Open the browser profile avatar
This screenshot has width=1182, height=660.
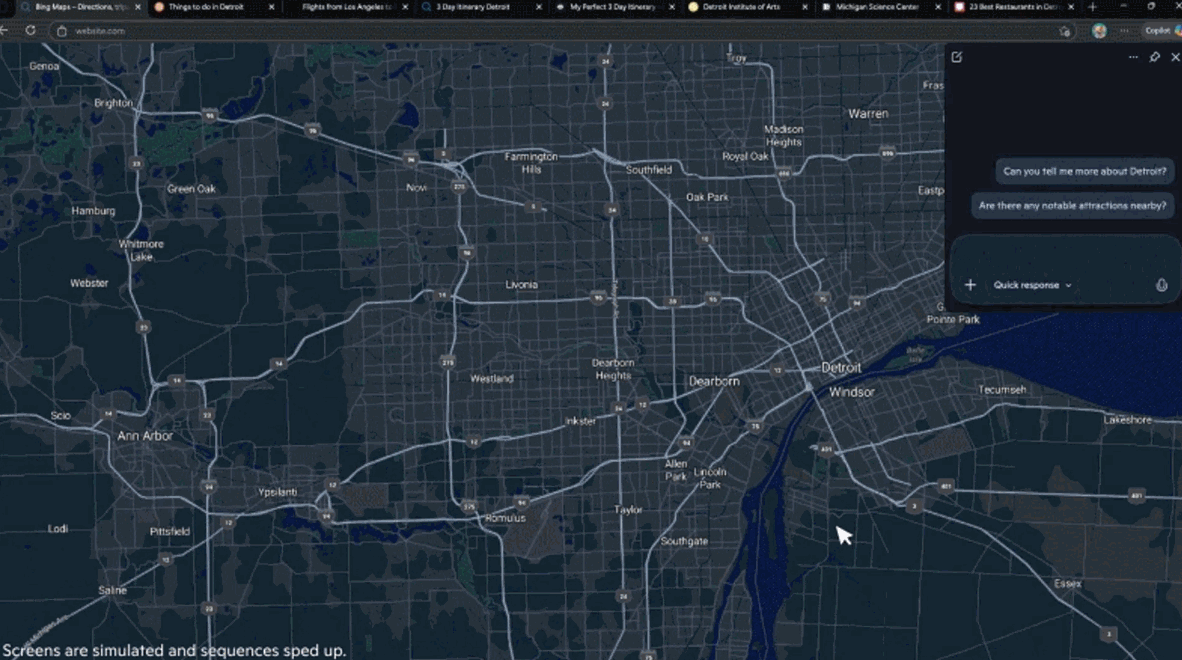[1099, 30]
